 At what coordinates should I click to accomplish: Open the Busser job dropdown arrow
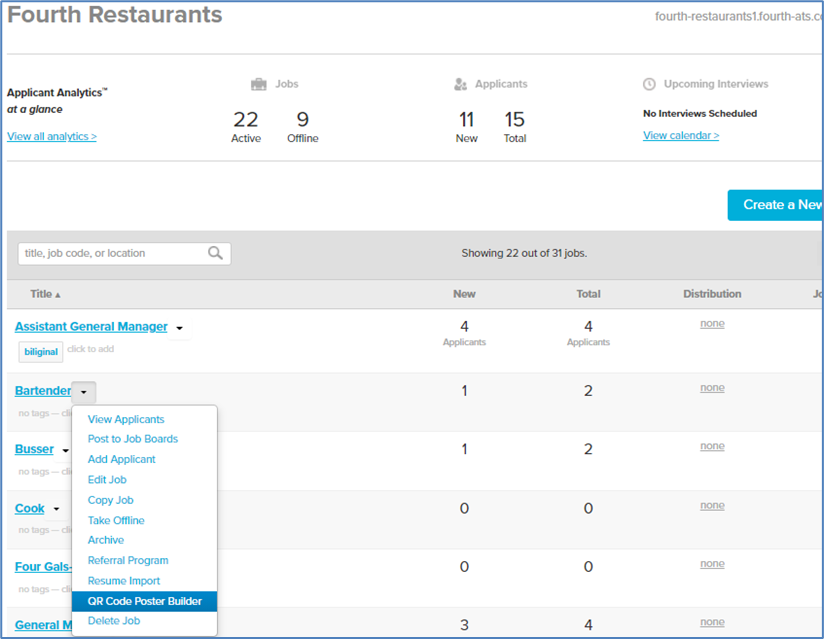(65, 450)
